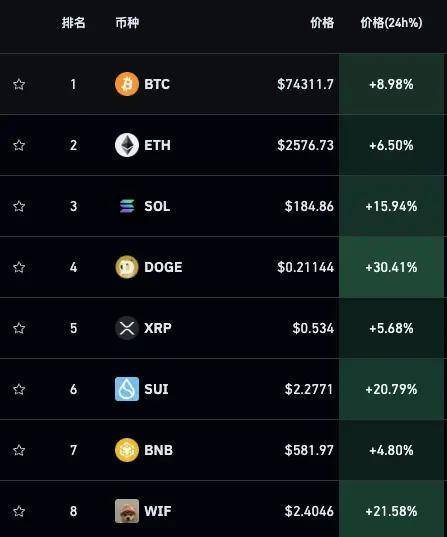The image size is (447, 537).
Task: Open the XRP ticker name
Action: pyautogui.click(x=158, y=328)
